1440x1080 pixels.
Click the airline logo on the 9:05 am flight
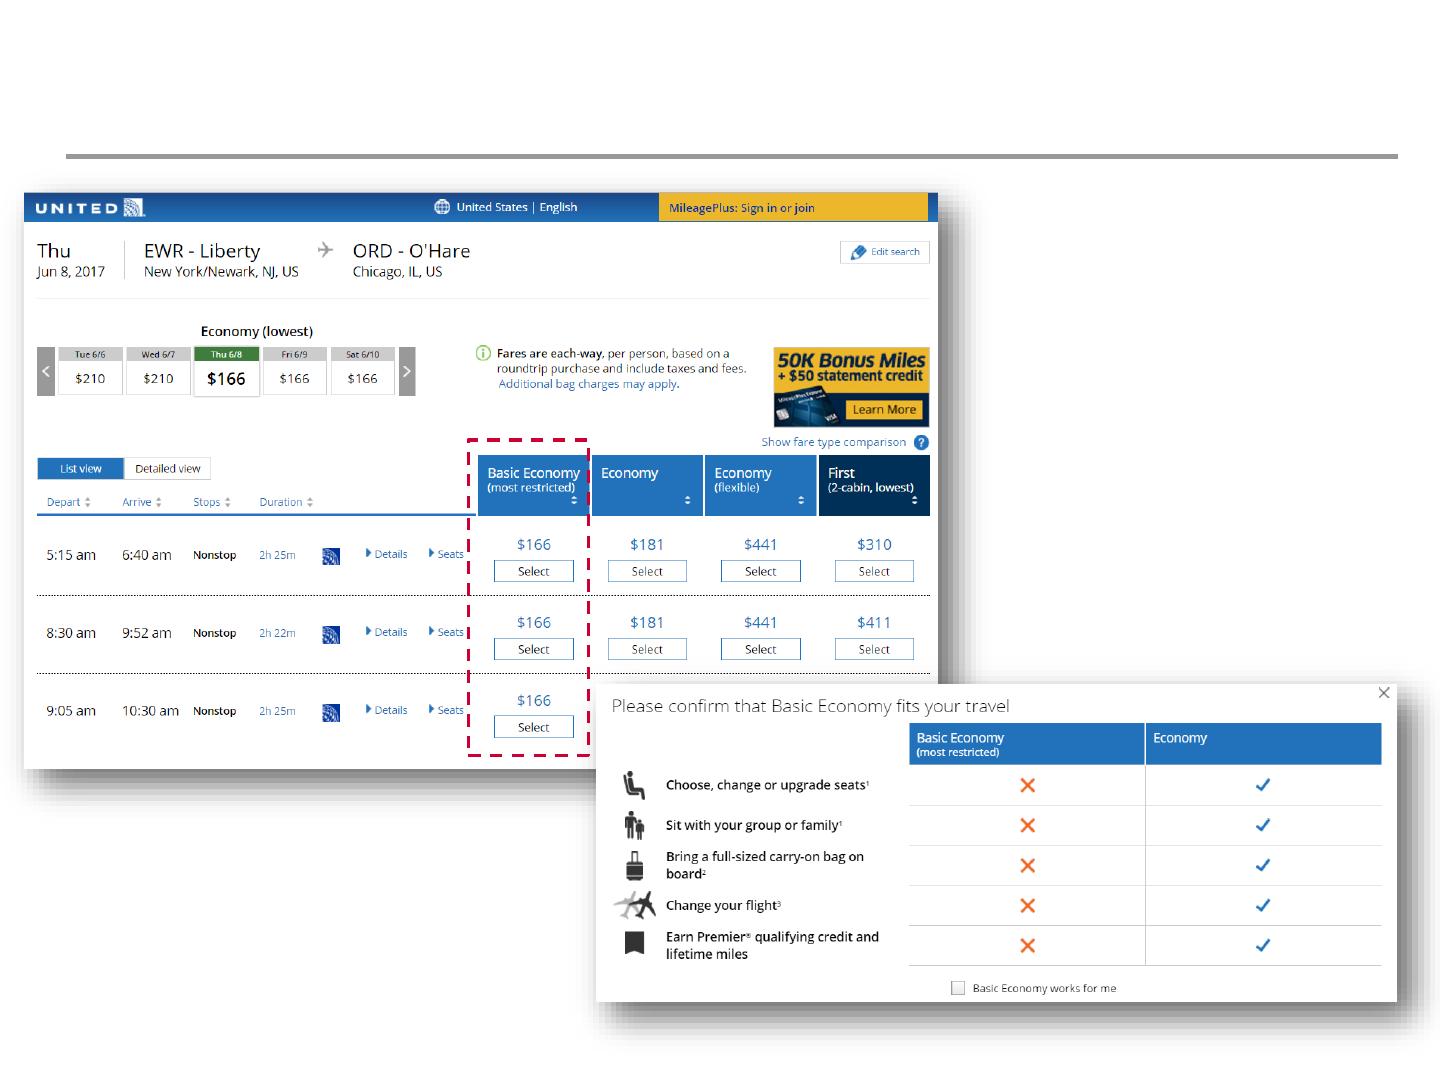331,712
